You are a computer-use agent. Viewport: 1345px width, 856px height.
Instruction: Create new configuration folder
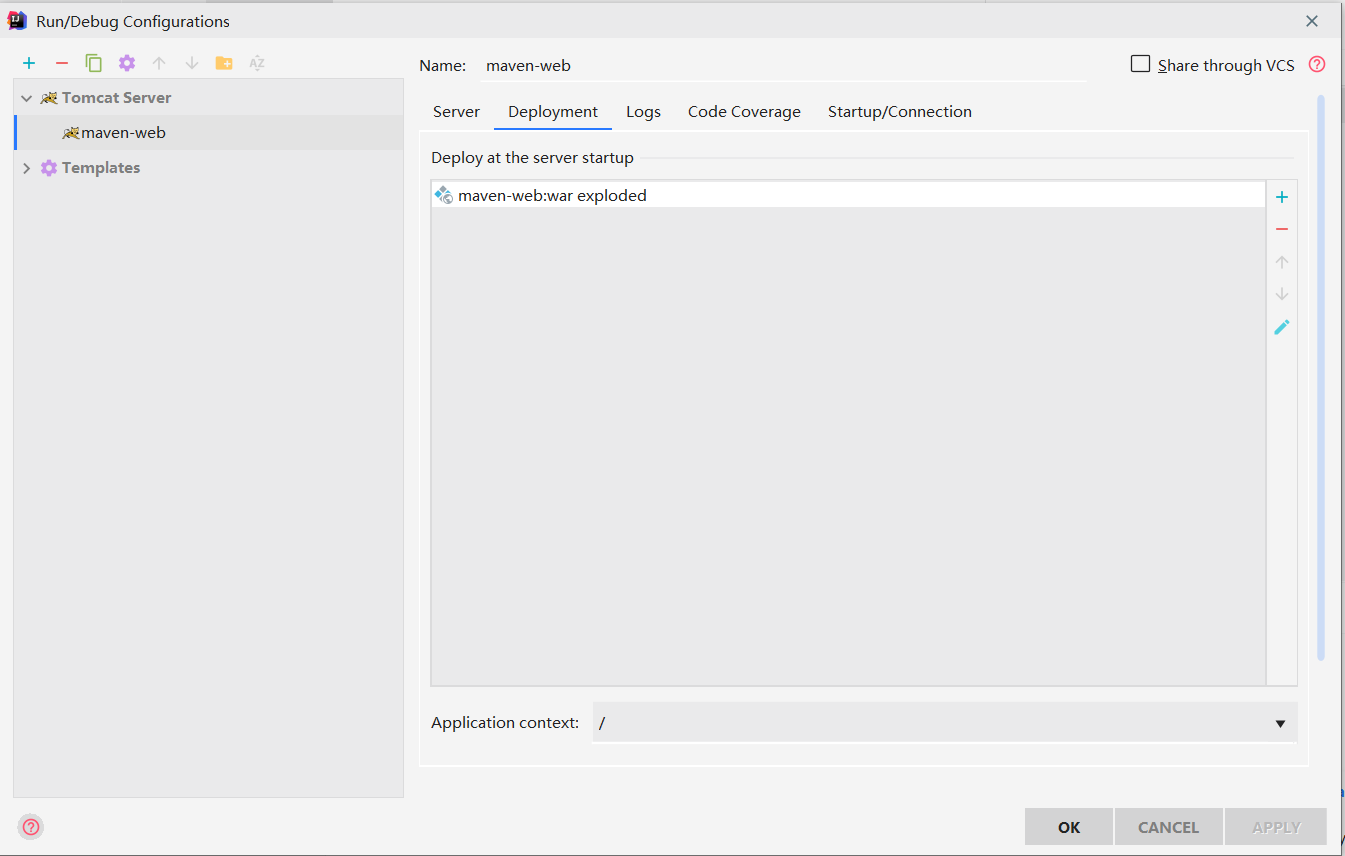tap(224, 63)
